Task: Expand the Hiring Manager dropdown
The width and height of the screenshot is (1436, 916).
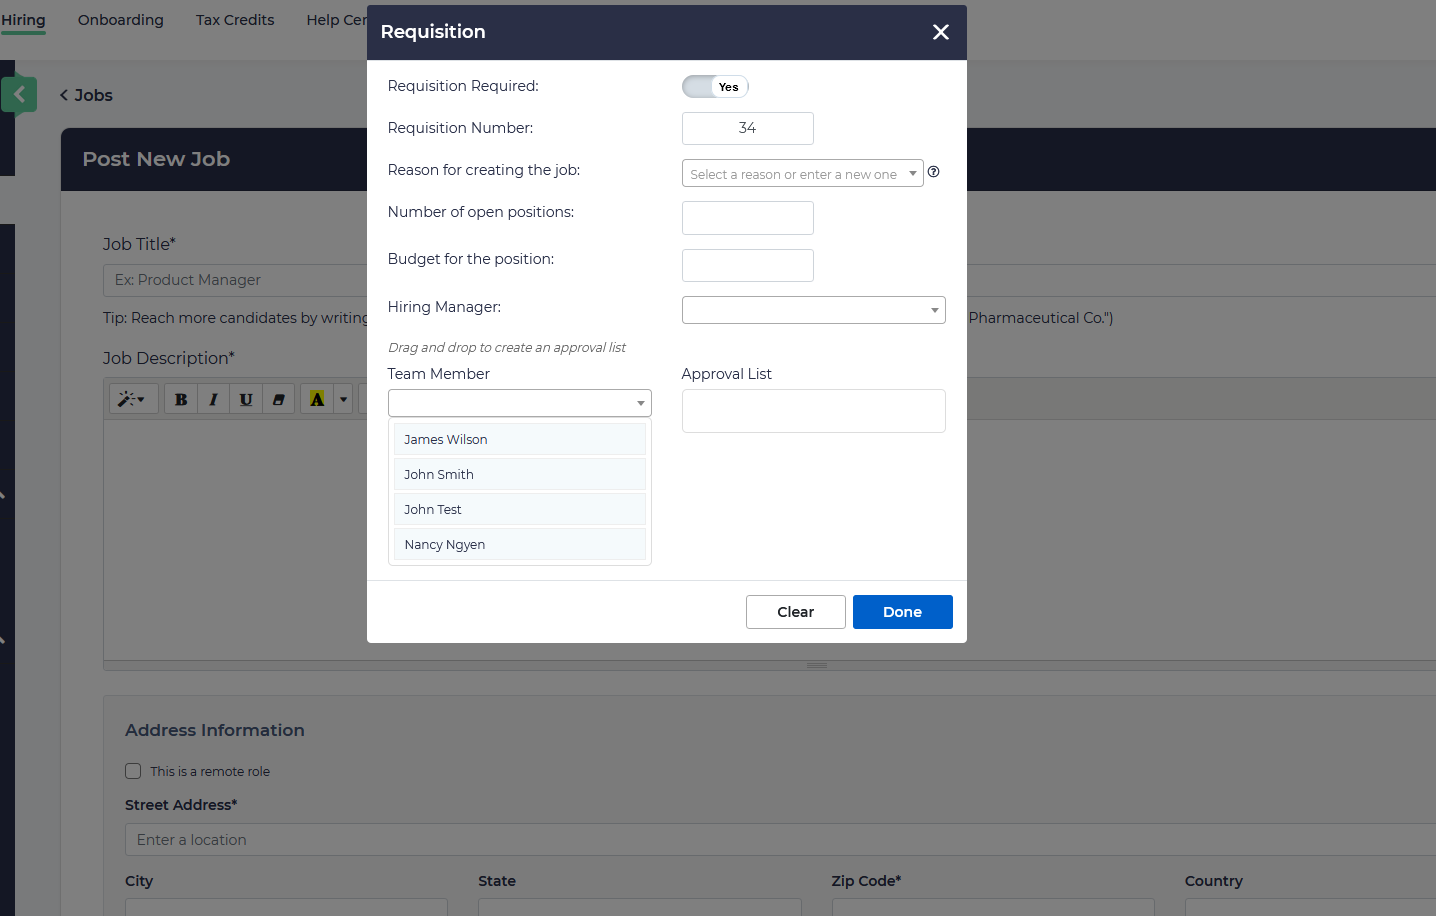Action: click(x=813, y=310)
